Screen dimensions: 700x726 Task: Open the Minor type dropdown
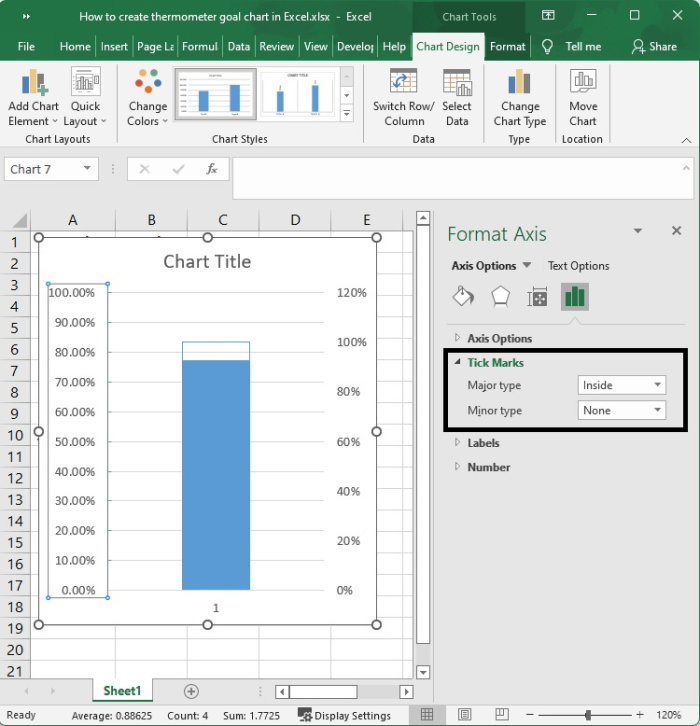click(x=622, y=410)
